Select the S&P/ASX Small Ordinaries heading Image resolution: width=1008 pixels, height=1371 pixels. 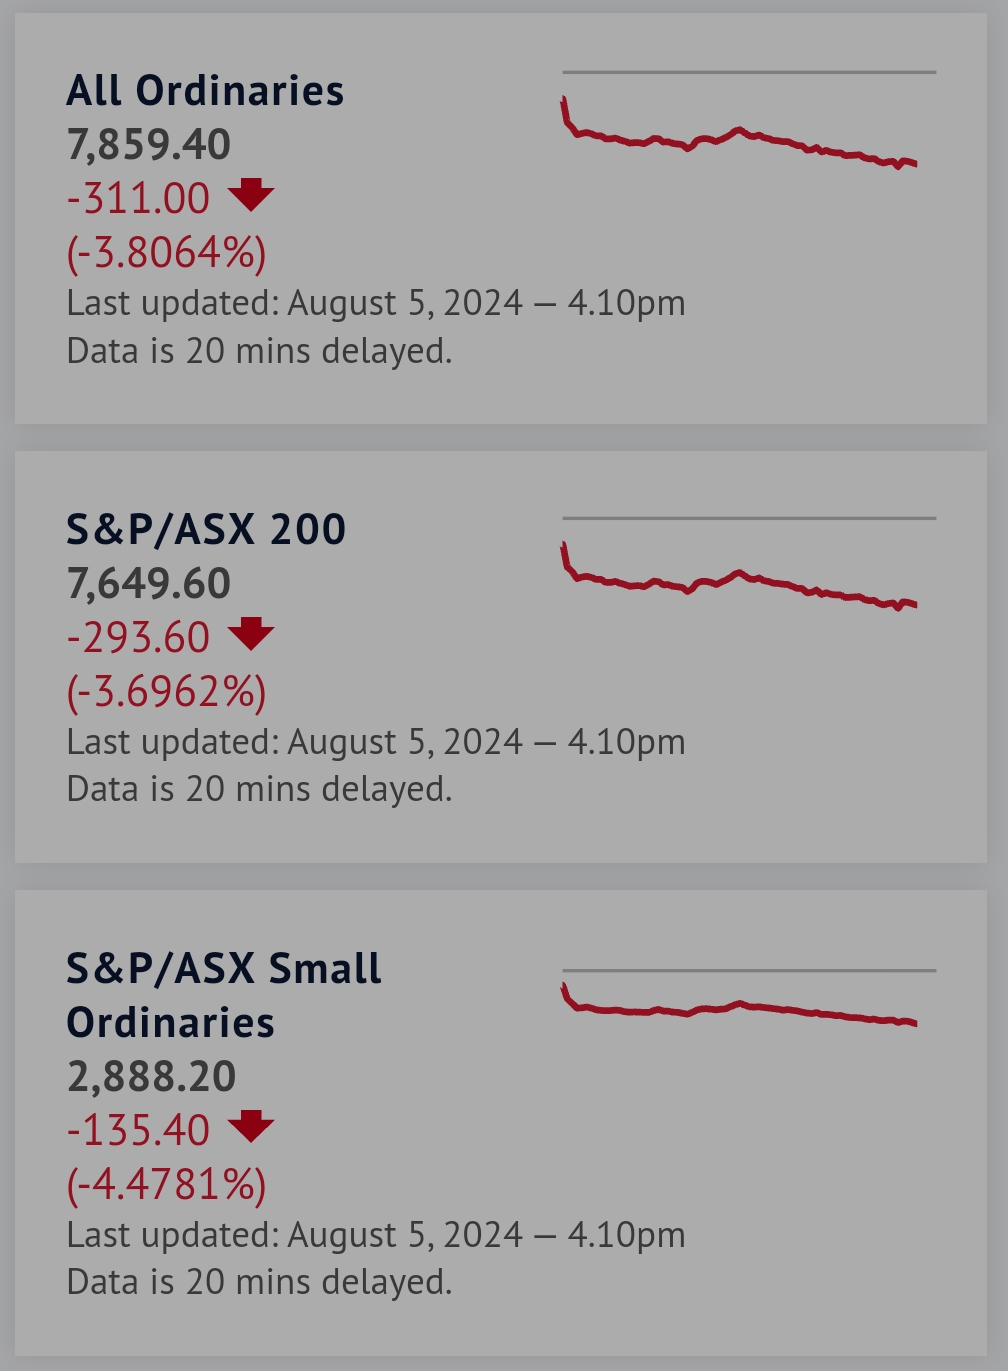[224, 995]
